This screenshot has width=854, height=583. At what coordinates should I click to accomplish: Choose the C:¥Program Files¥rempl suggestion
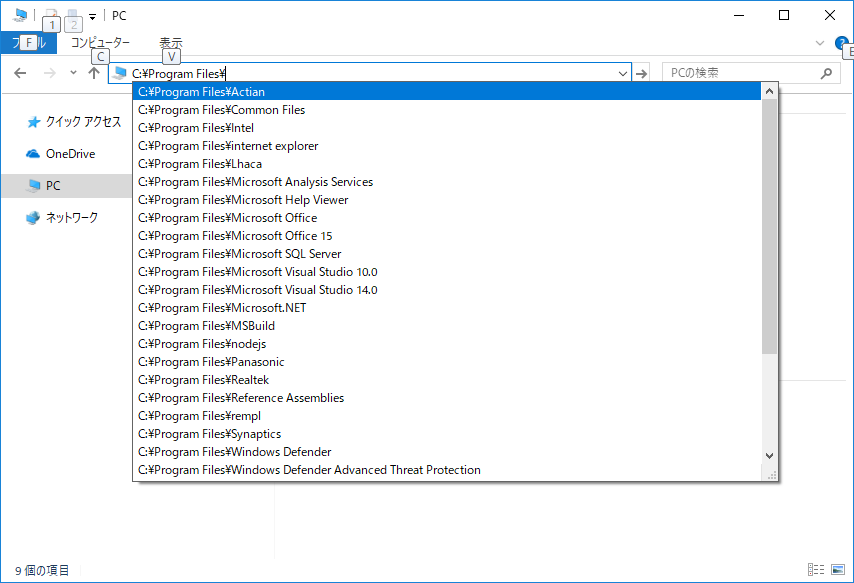pos(447,415)
